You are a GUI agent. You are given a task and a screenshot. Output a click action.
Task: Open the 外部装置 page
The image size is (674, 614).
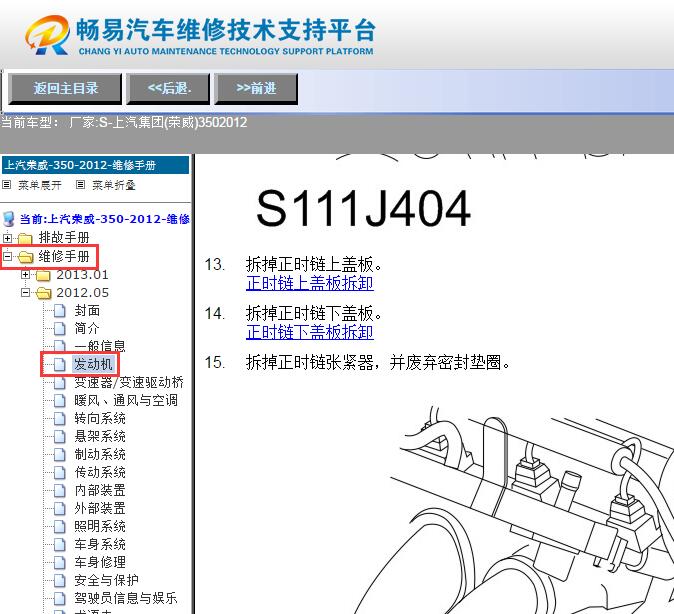tap(100, 509)
